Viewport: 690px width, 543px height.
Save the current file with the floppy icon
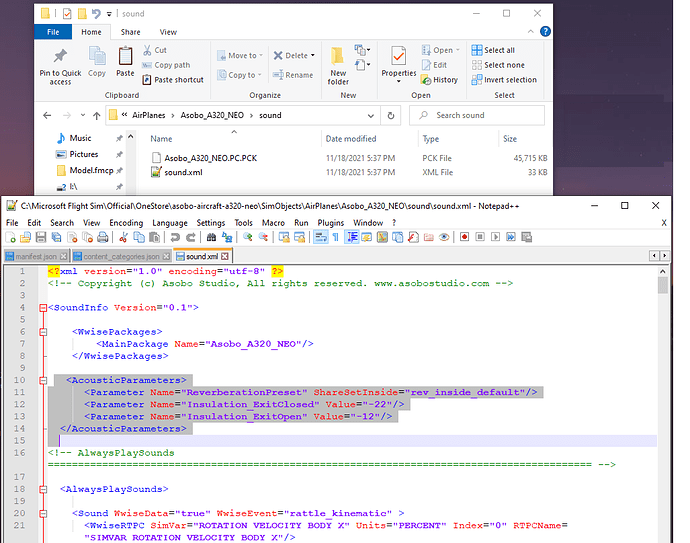click(41, 238)
